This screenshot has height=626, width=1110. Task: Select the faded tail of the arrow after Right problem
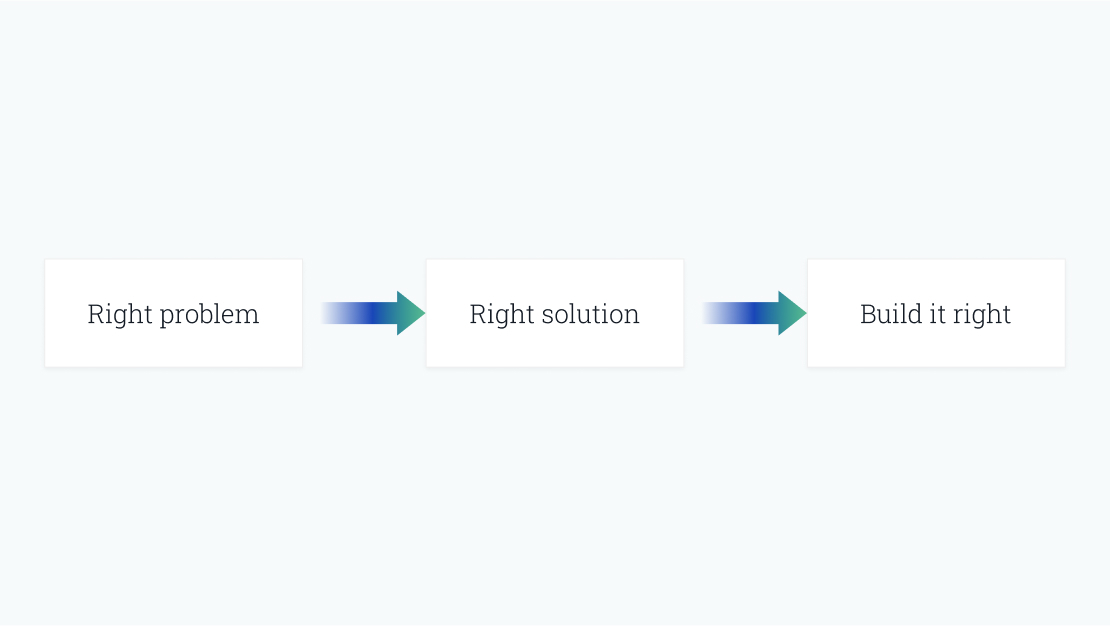click(x=336, y=313)
